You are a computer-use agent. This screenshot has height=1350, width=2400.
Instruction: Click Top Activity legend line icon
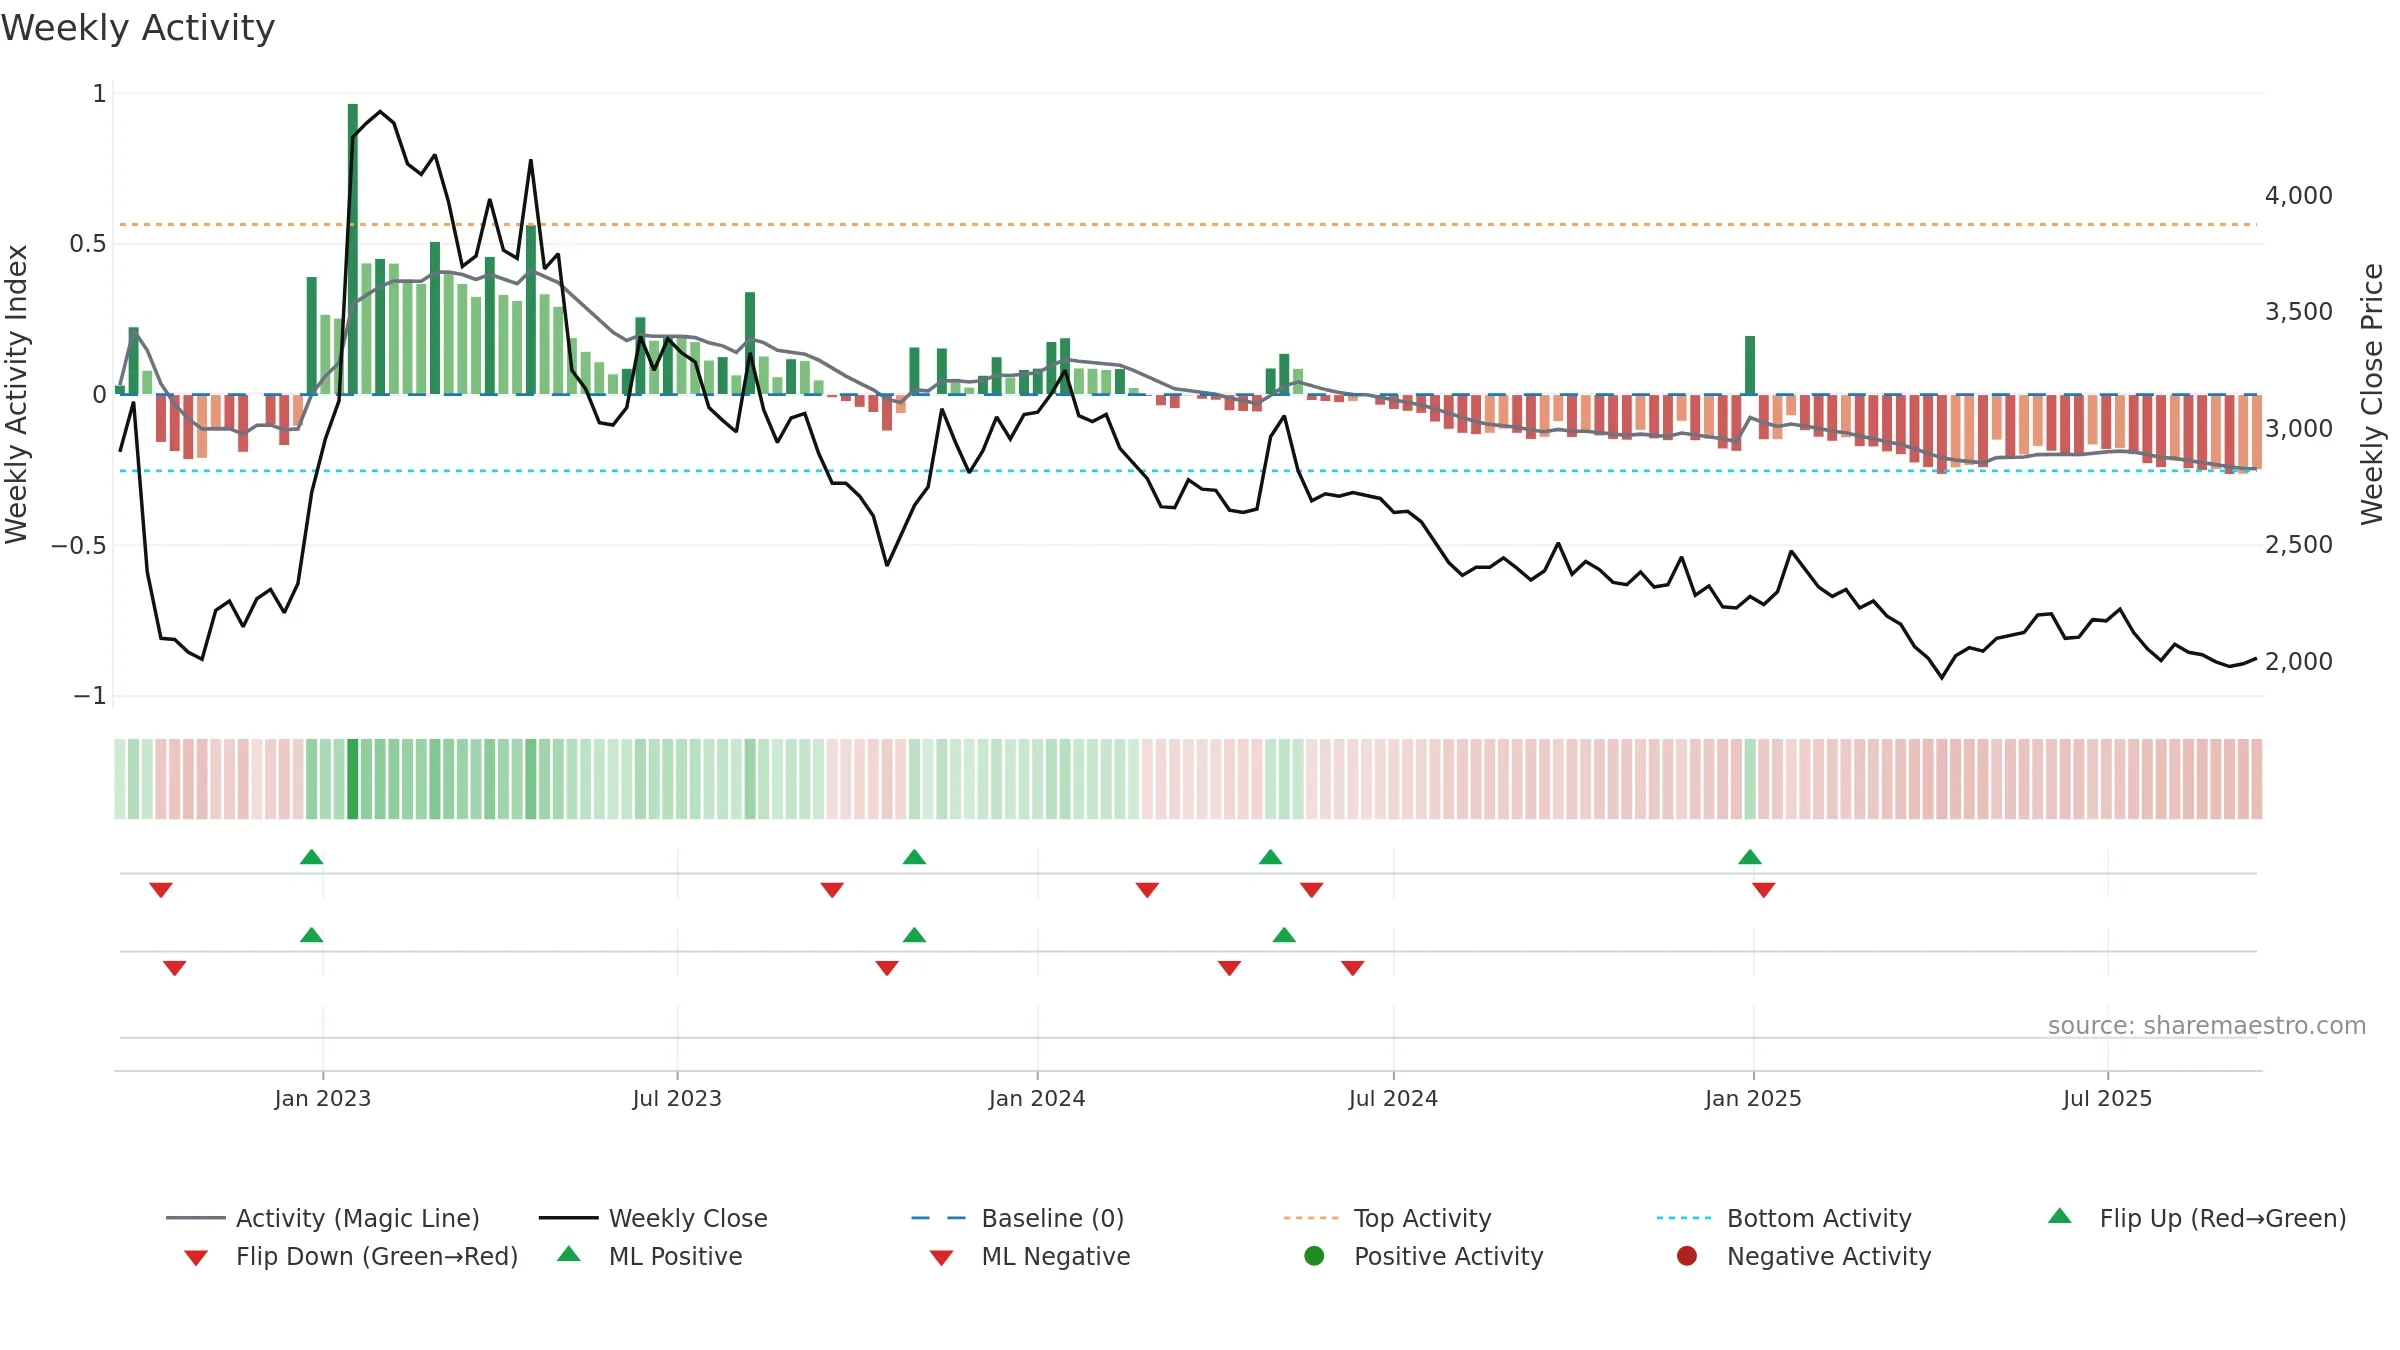click(x=1311, y=1218)
